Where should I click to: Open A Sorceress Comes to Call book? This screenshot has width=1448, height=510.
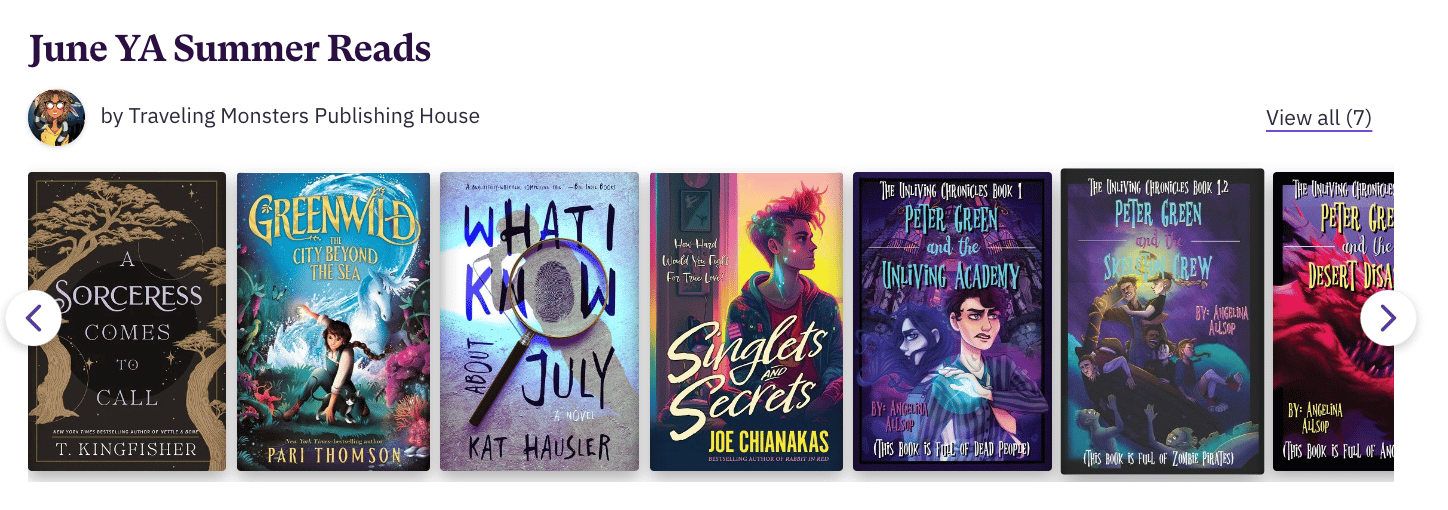point(127,321)
